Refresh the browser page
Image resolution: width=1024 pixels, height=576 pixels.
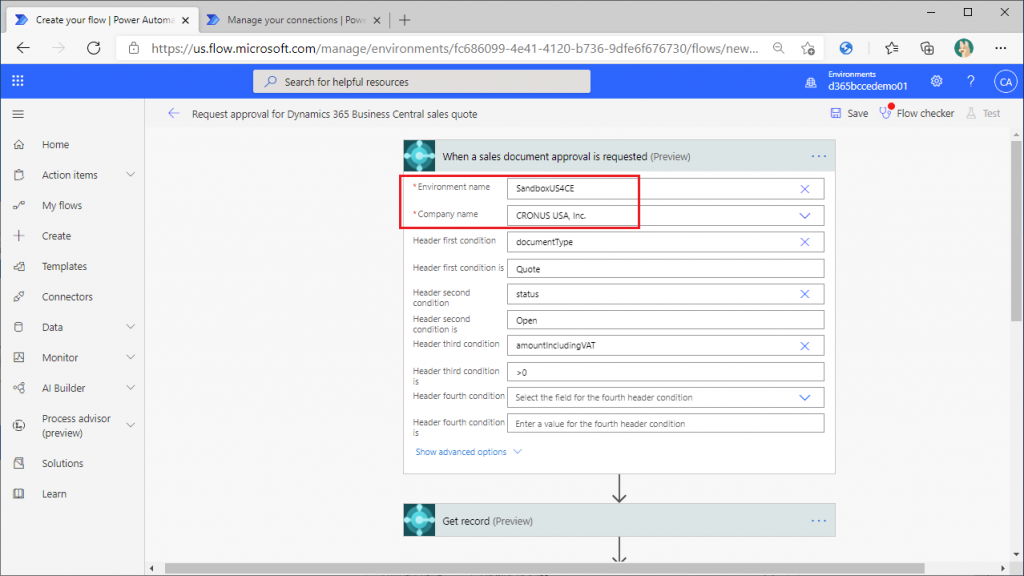tap(94, 48)
